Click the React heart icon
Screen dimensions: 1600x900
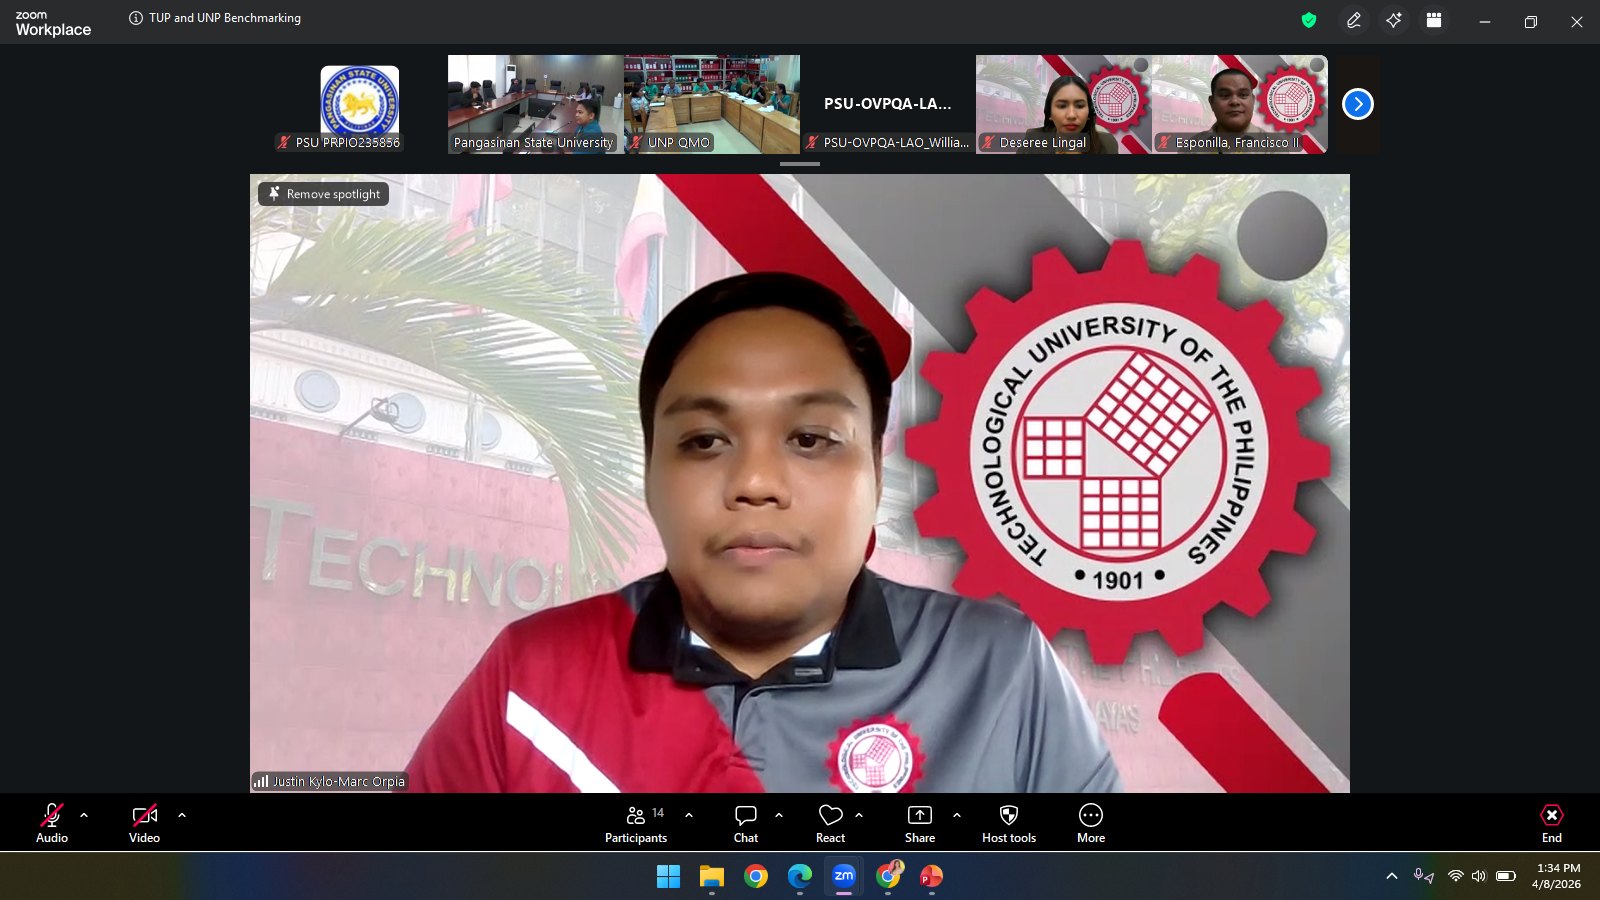tap(830, 824)
